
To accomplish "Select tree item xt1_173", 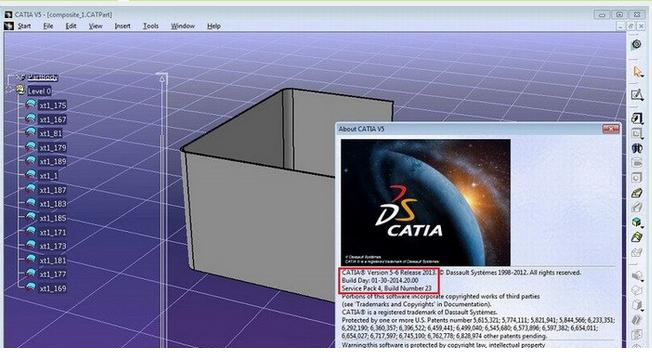I will [x=53, y=246].
